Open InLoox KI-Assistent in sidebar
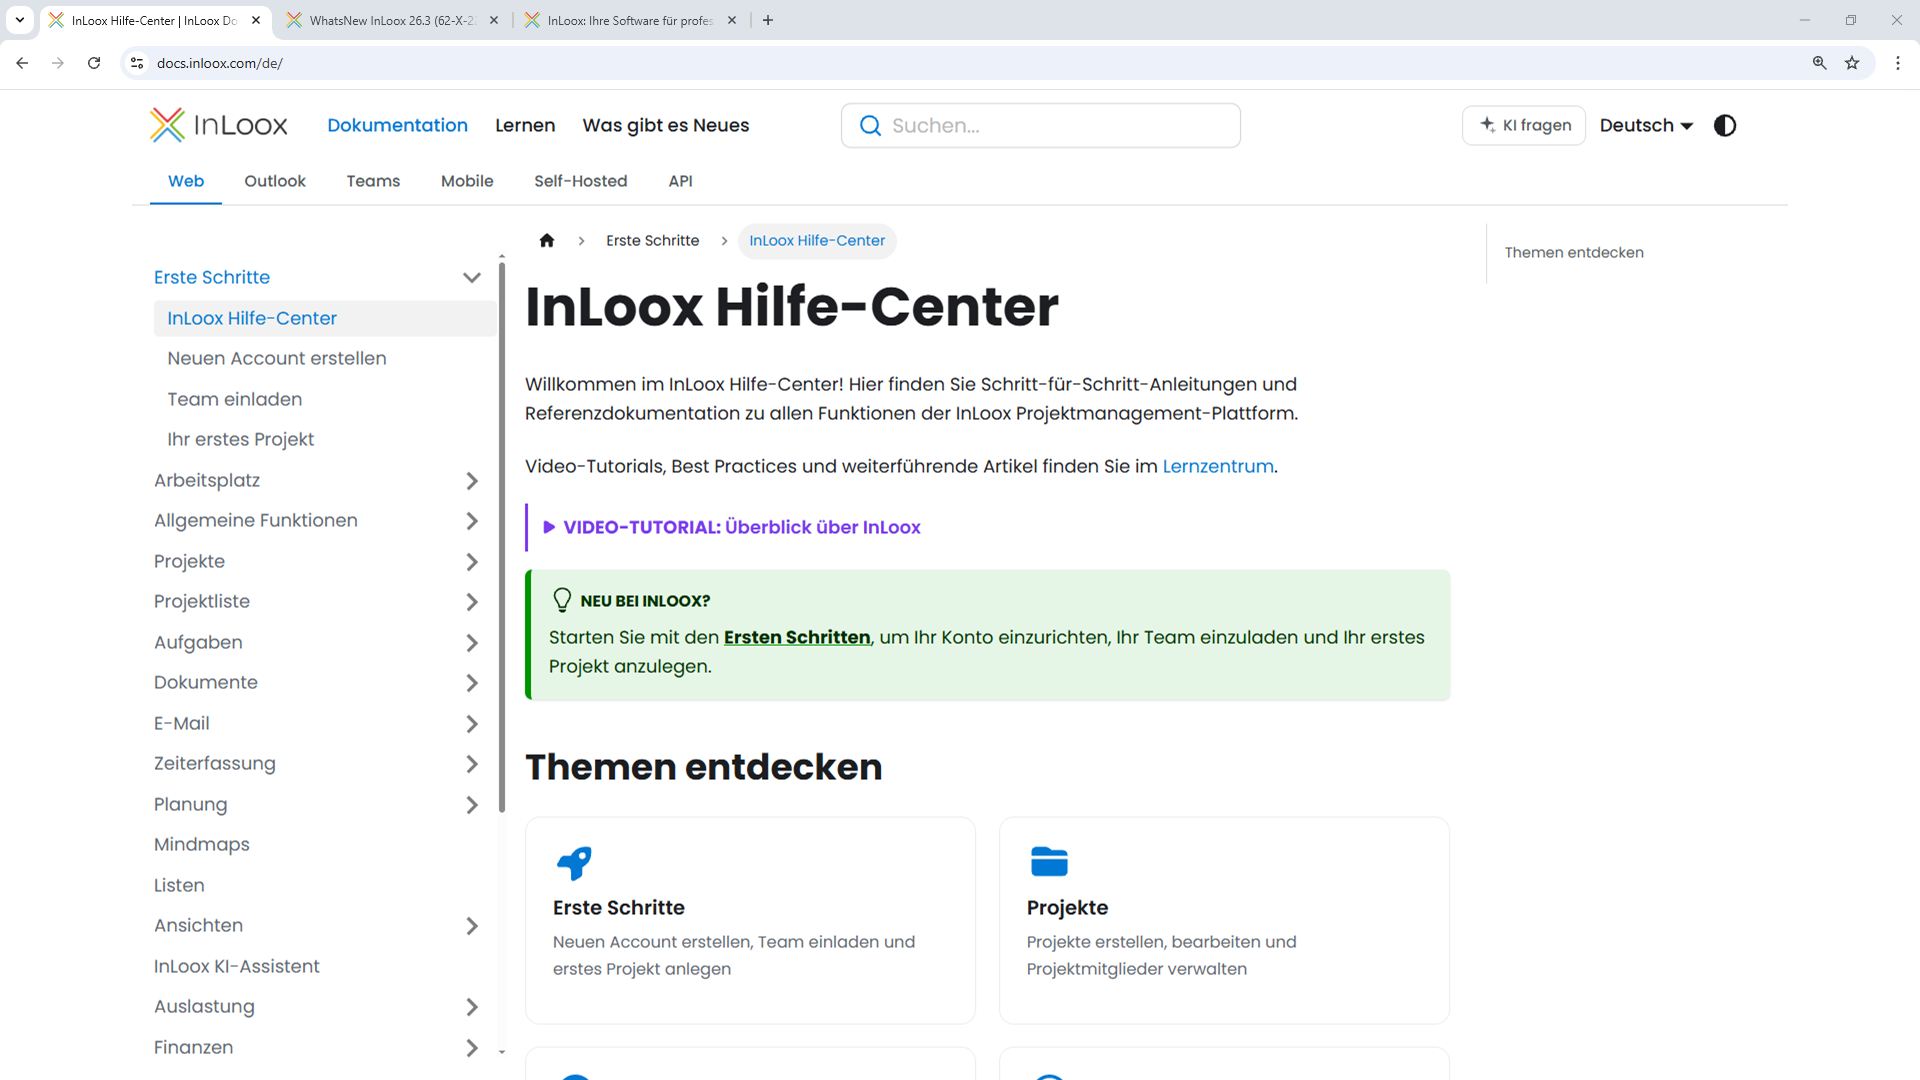The height and width of the screenshot is (1080, 1920). tap(237, 967)
